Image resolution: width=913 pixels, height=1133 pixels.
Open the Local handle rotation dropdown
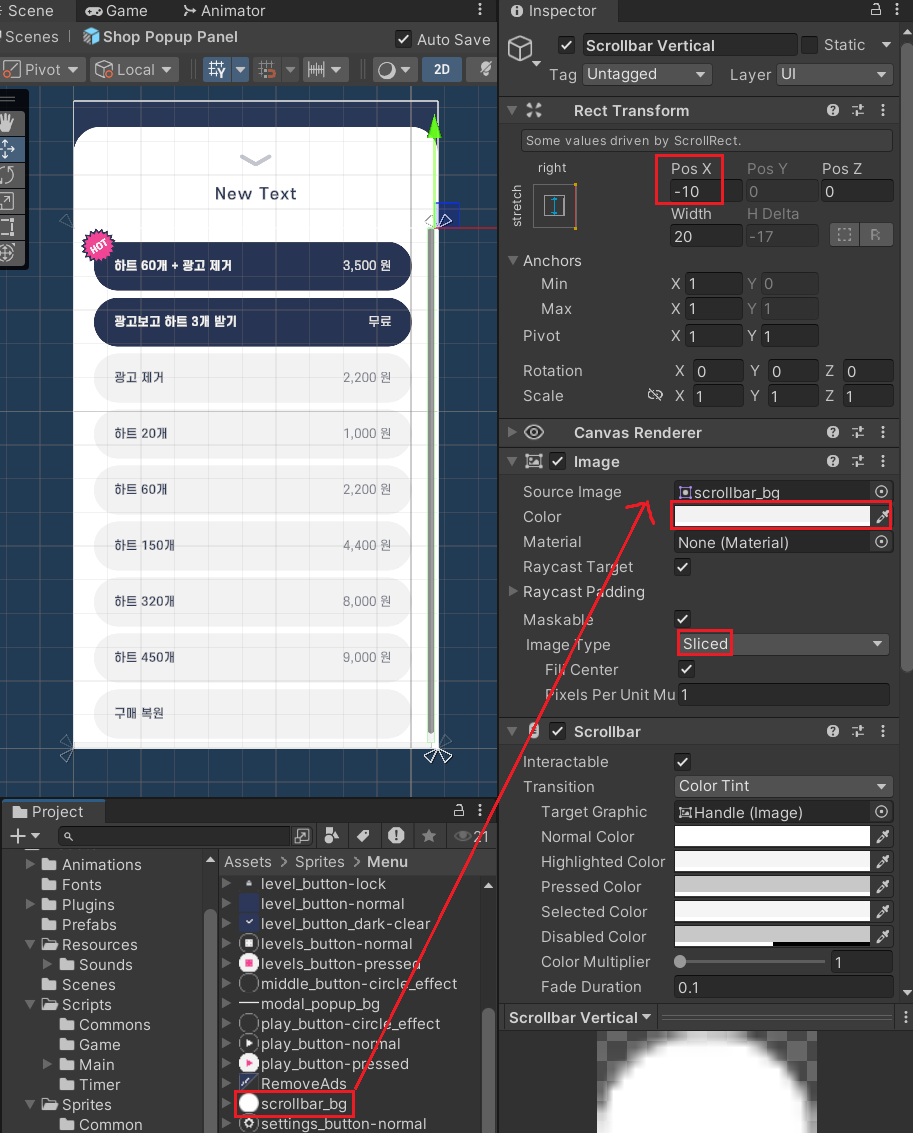pyautogui.click(x=134, y=69)
